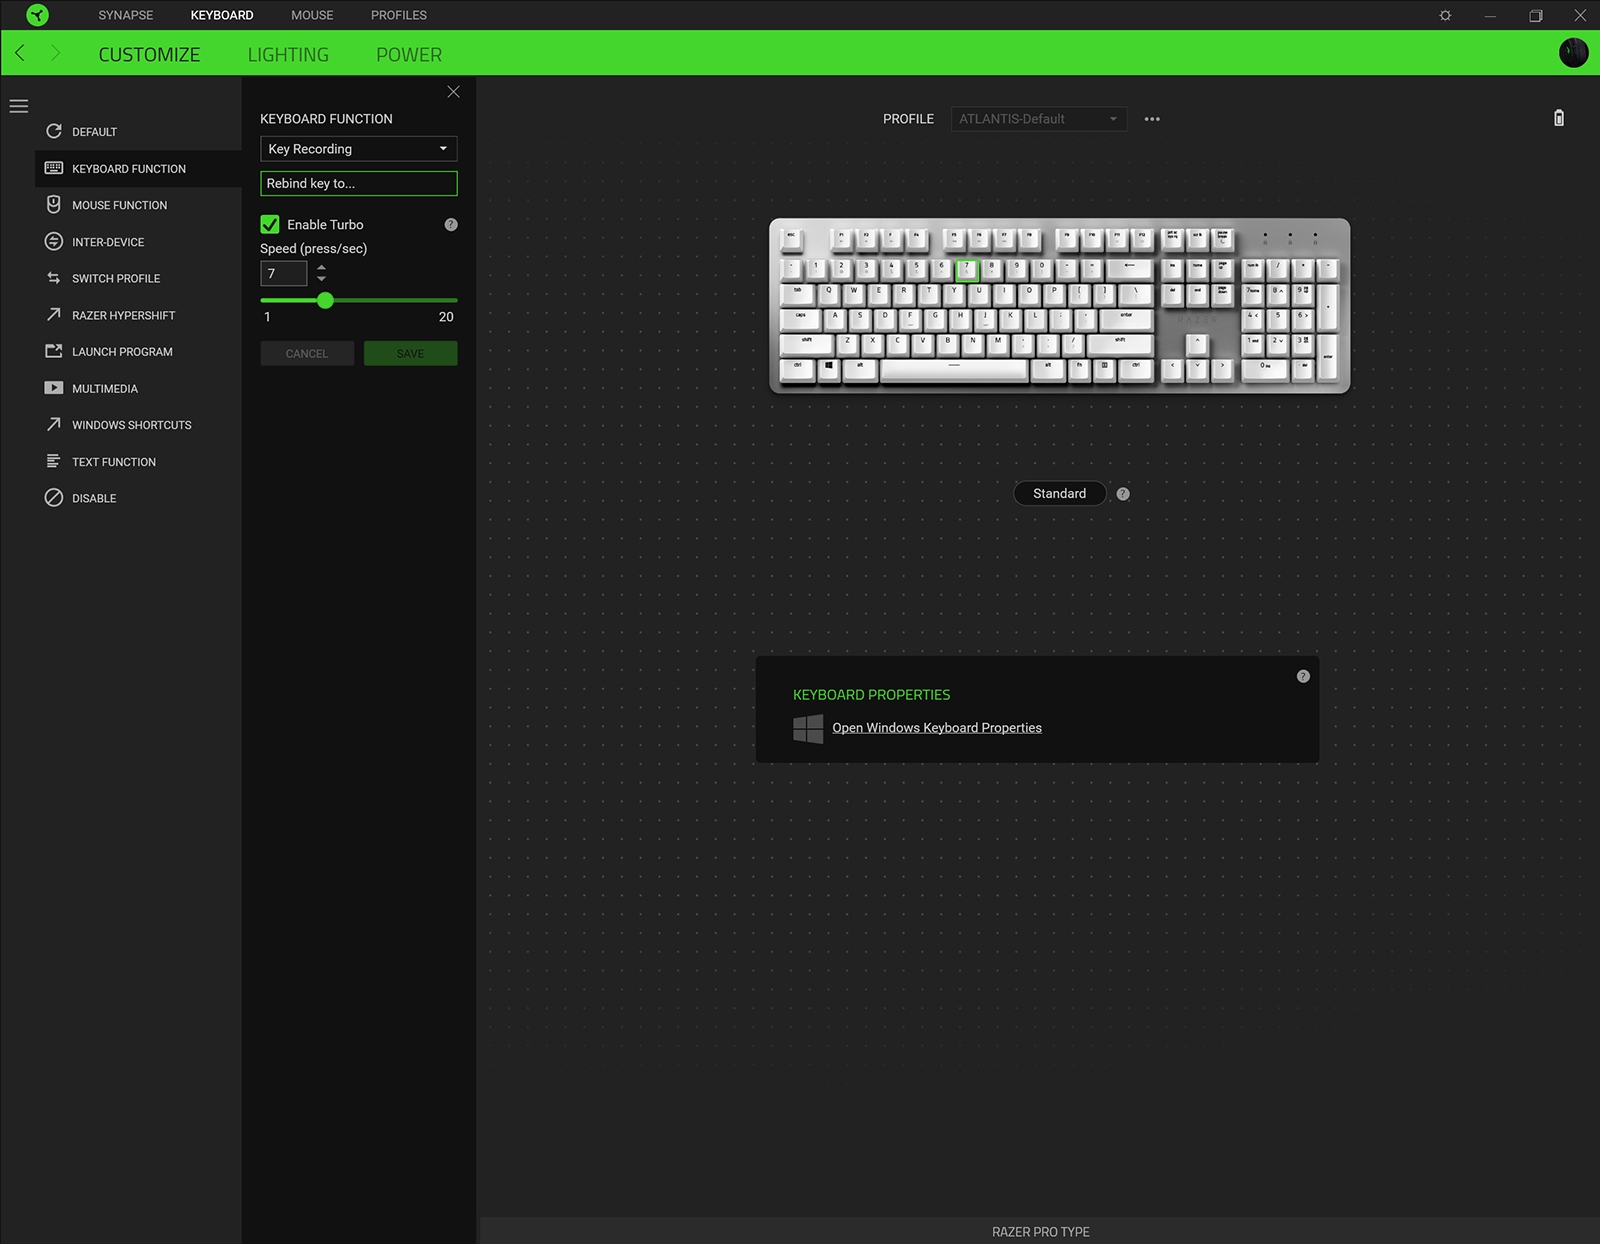Open the Customize subtab
The height and width of the screenshot is (1244, 1600).
coord(149,55)
